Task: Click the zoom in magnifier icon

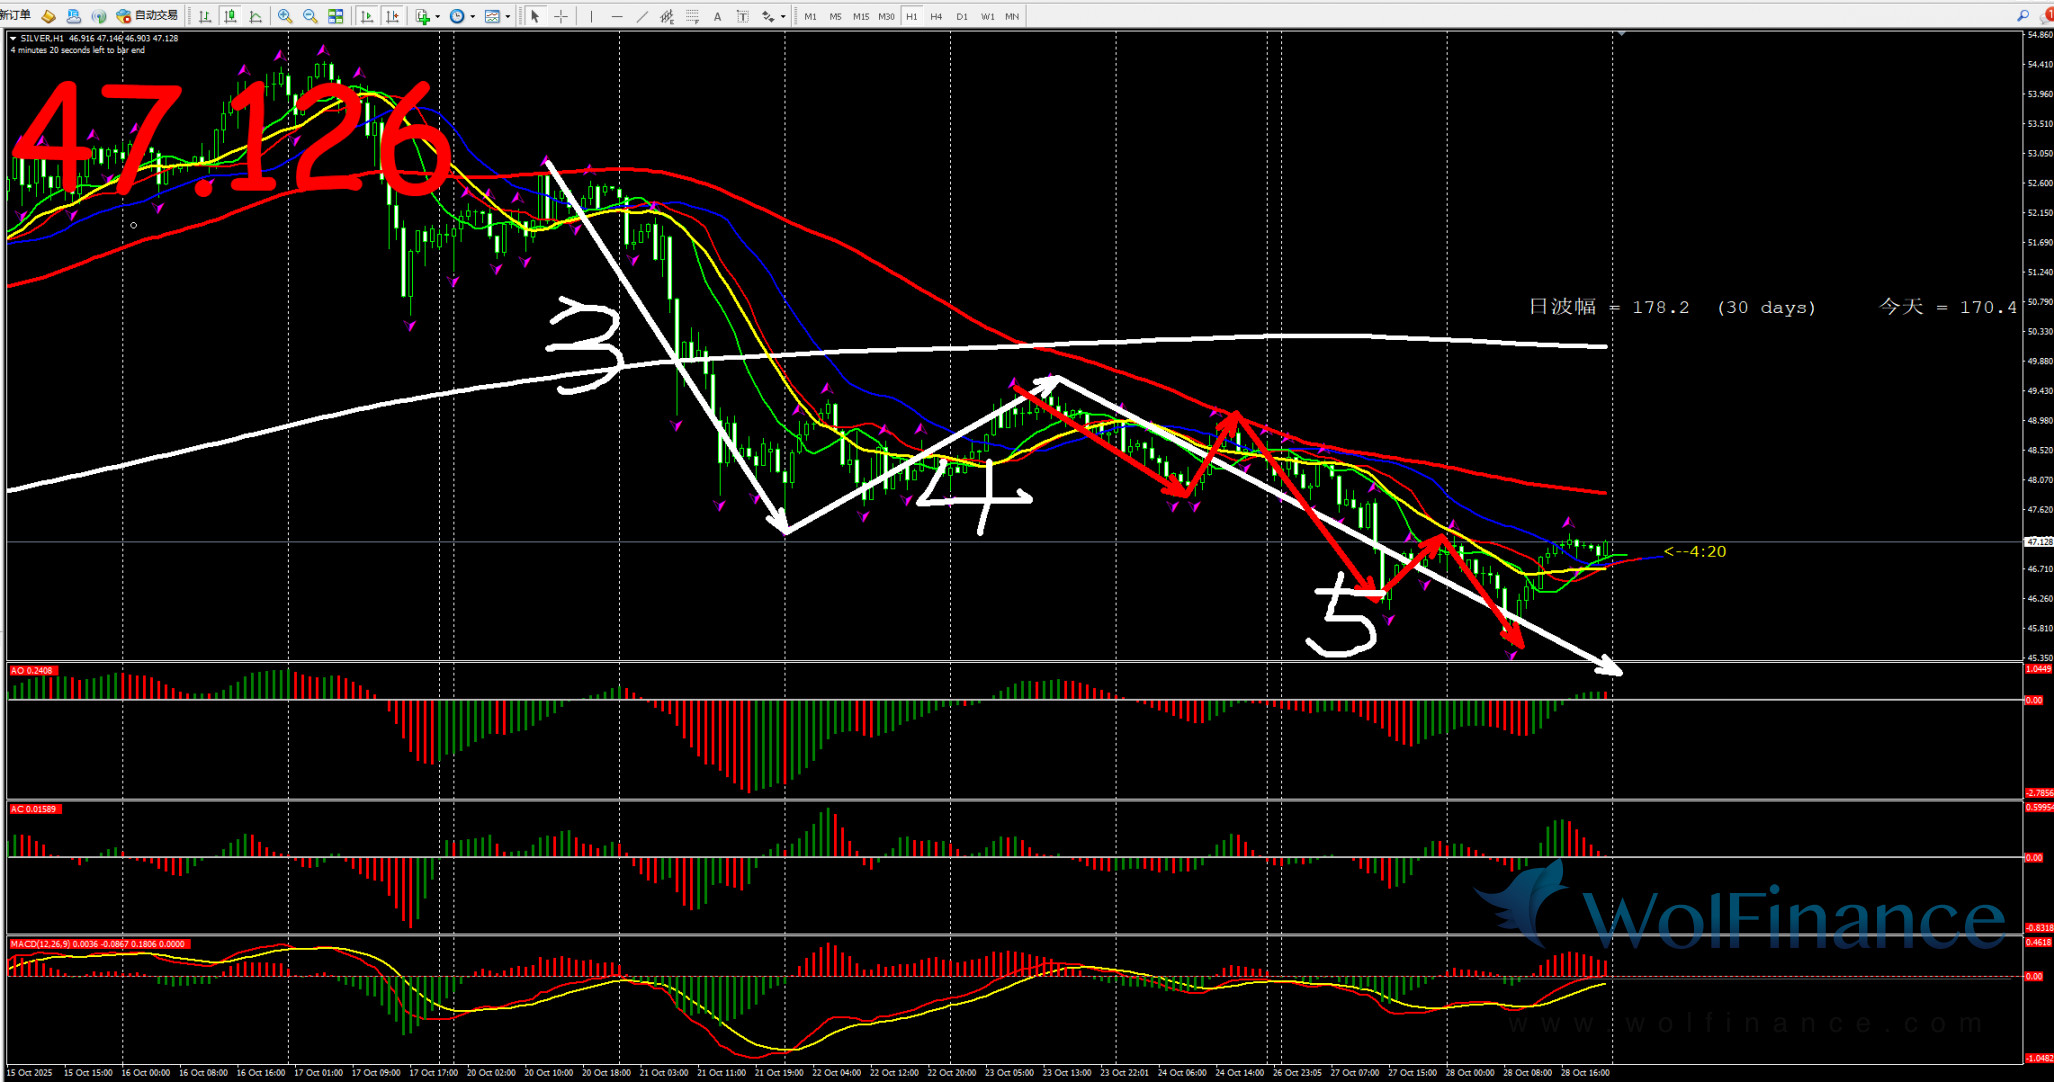Action: pyautogui.click(x=285, y=16)
